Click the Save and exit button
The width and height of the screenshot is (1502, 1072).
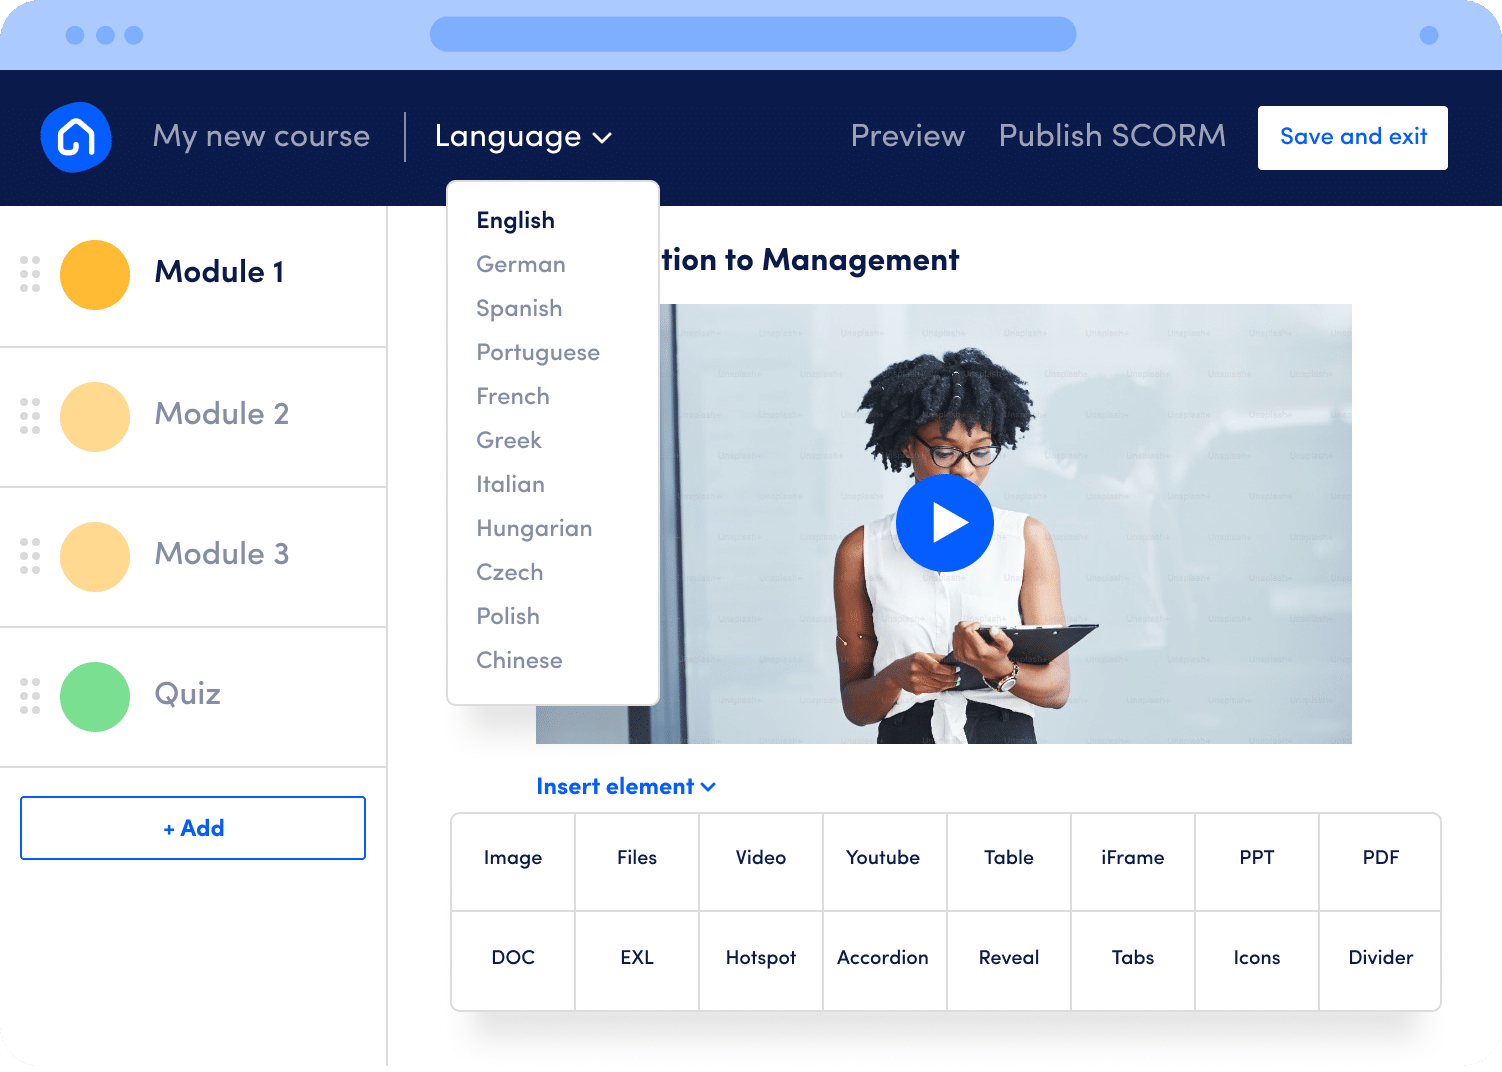(1352, 138)
